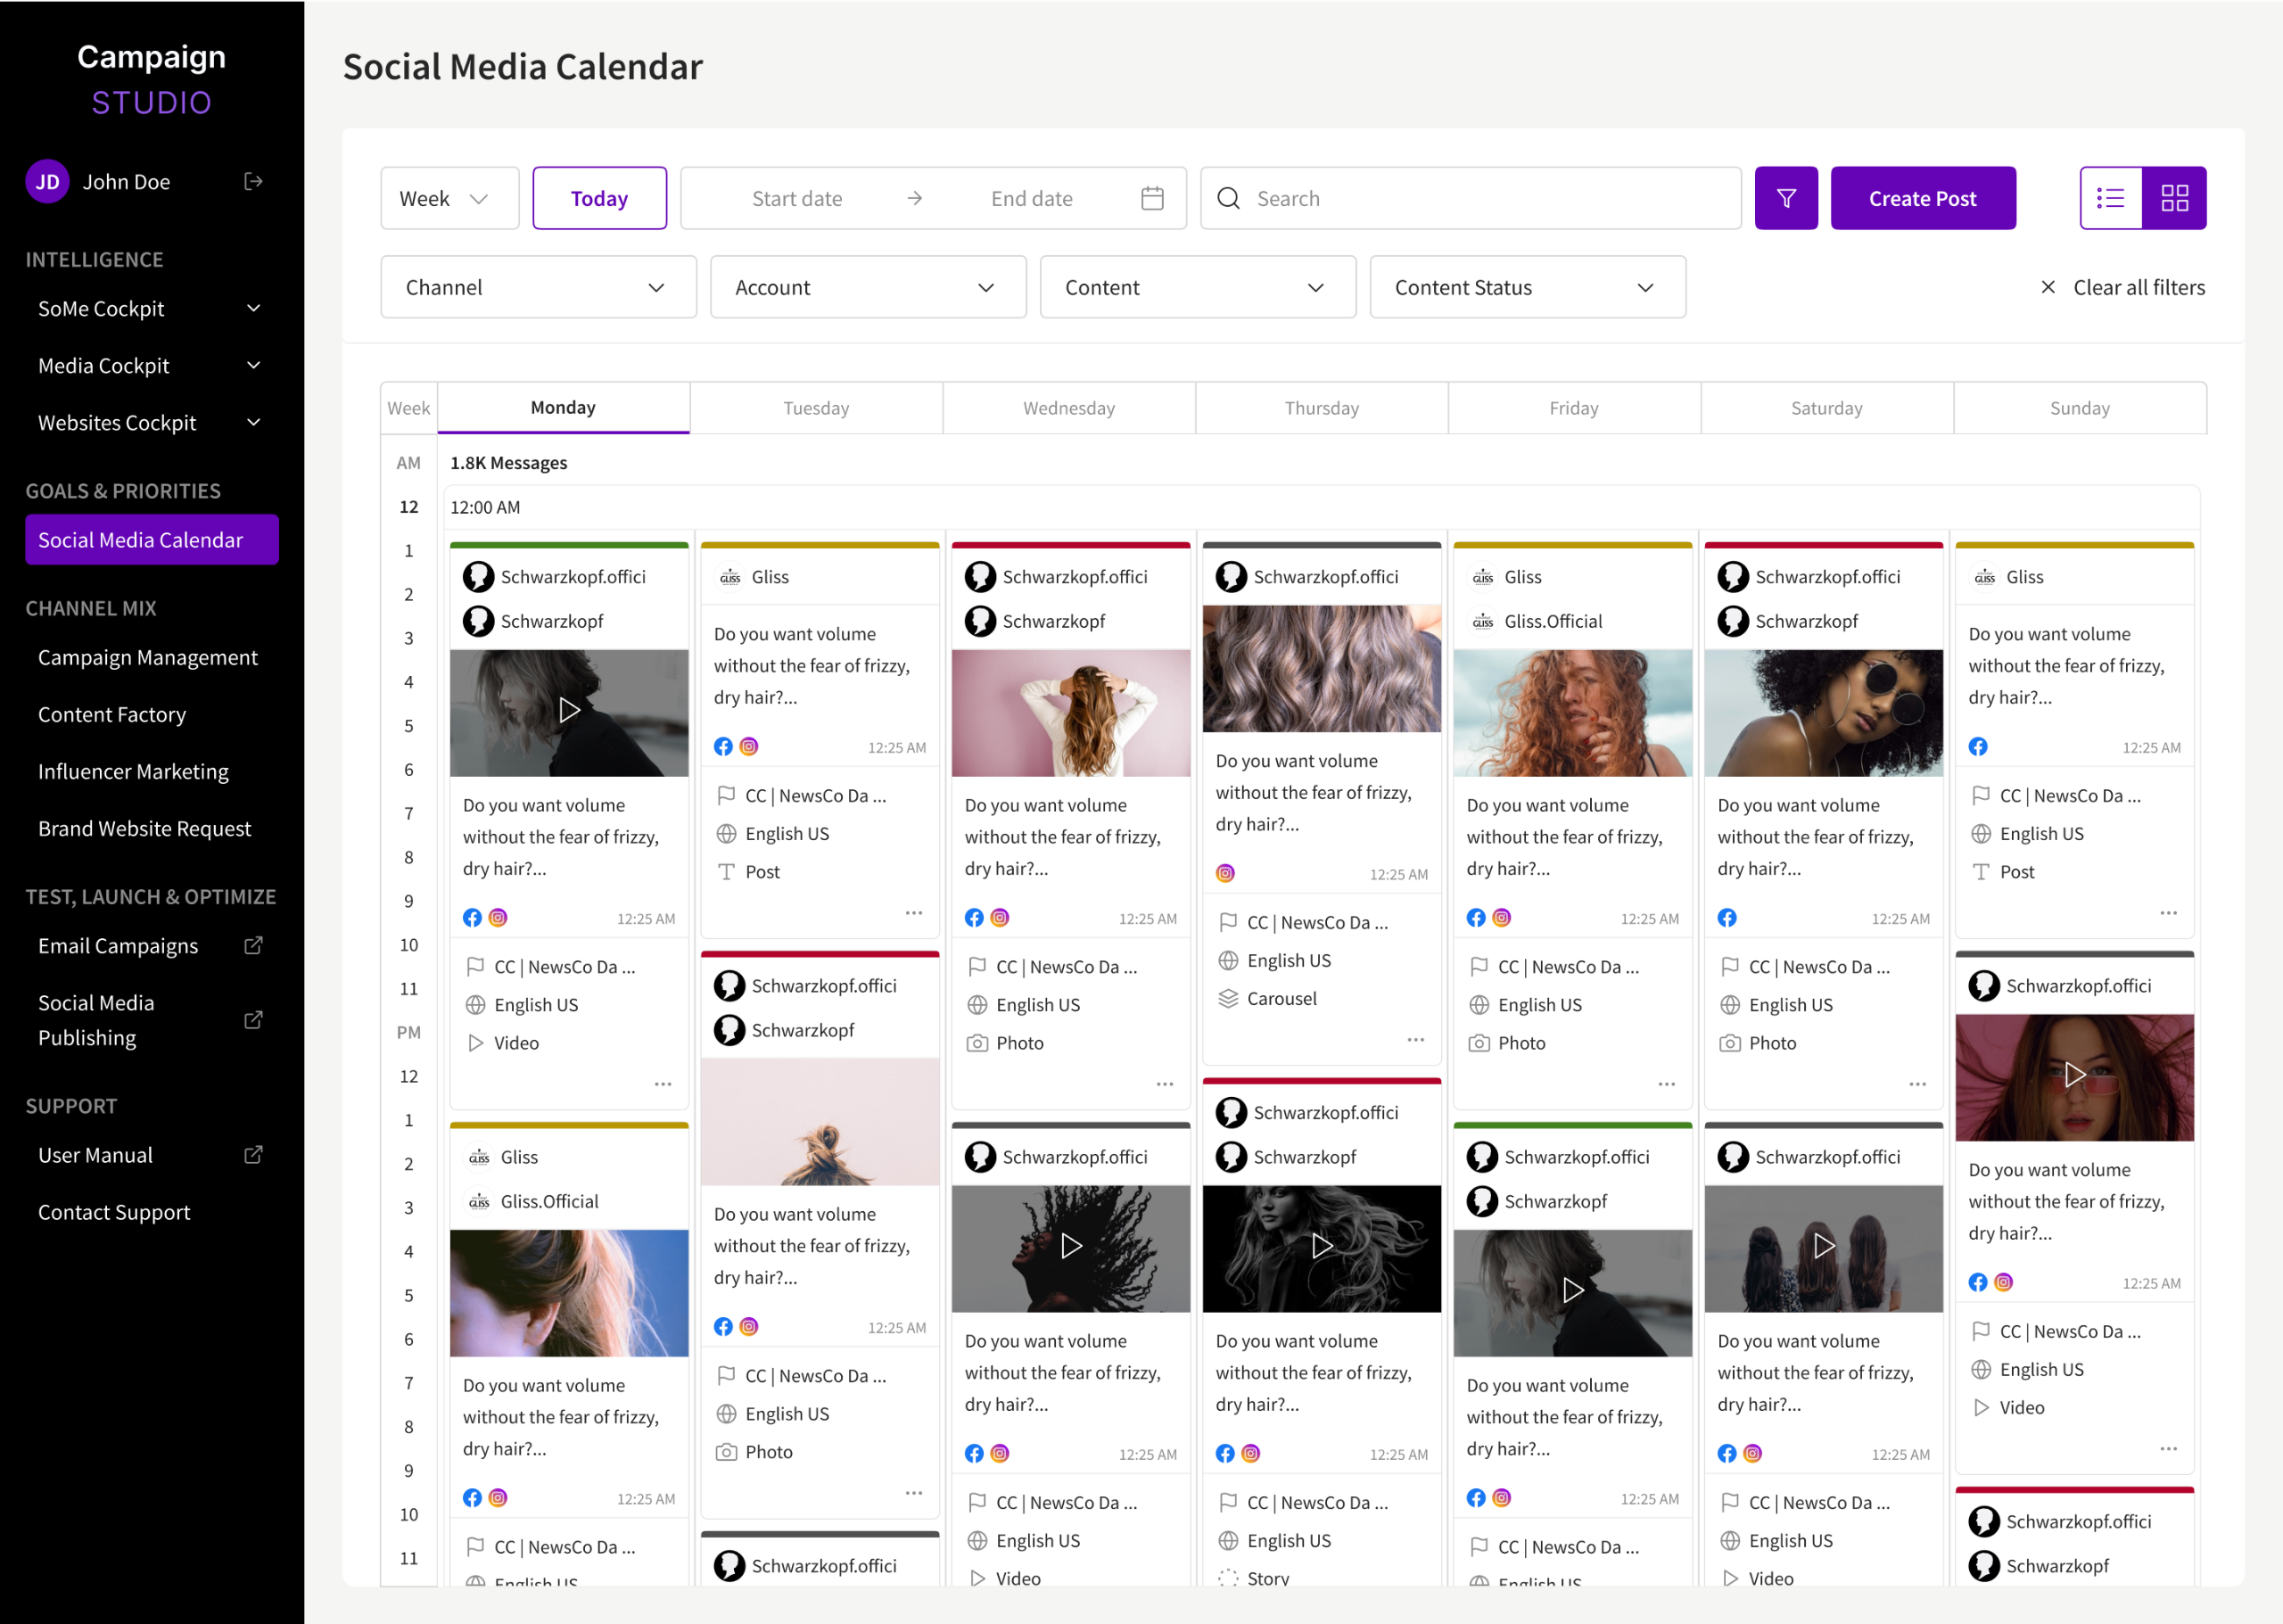The height and width of the screenshot is (1624, 2283).
Task: Jump to Today in the calendar
Action: (599, 198)
